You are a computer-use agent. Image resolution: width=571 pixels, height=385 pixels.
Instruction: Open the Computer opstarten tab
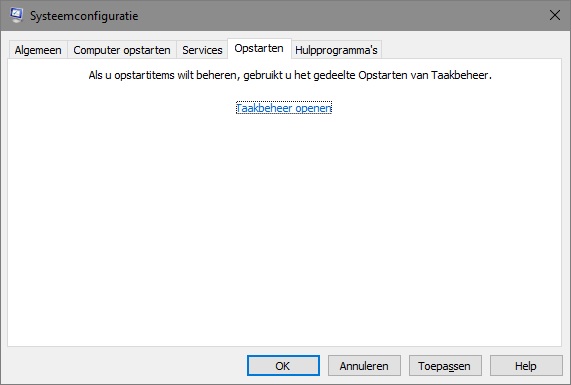(x=122, y=50)
